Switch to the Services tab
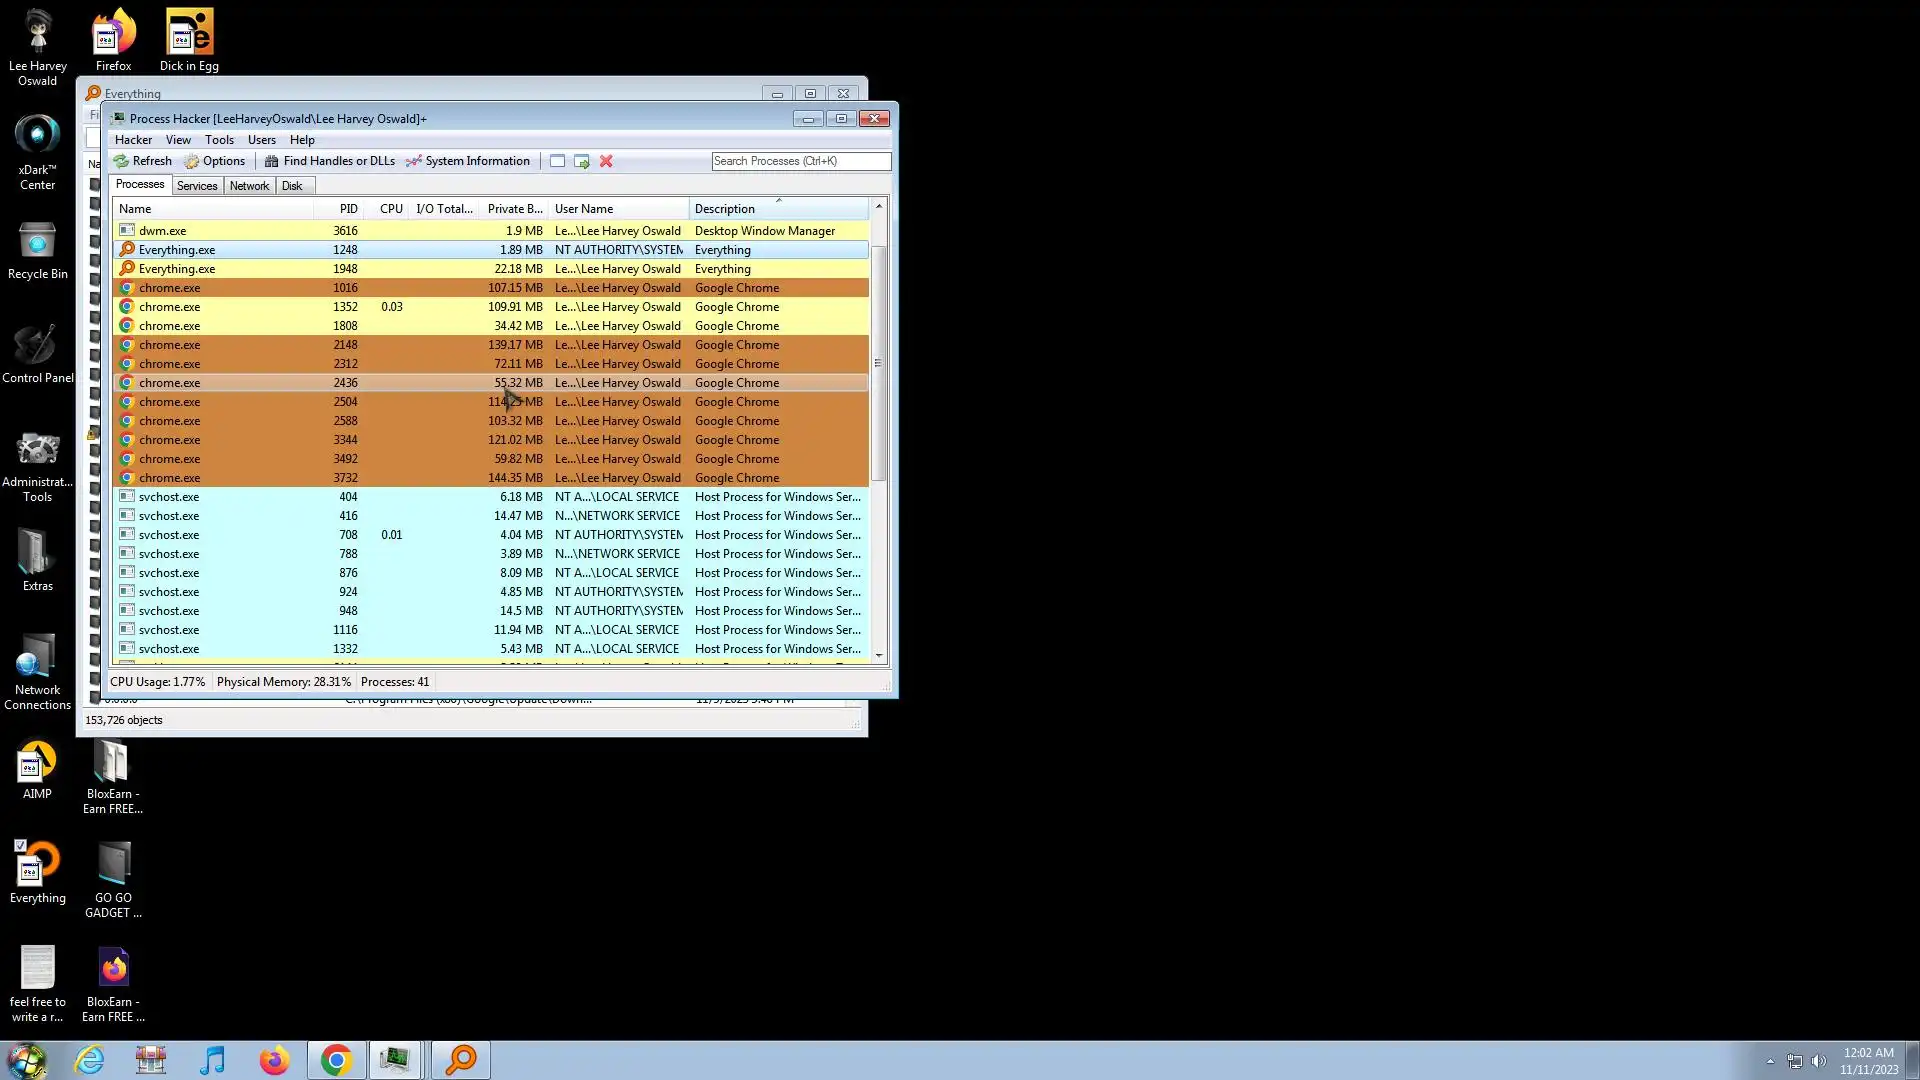 [x=197, y=186]
